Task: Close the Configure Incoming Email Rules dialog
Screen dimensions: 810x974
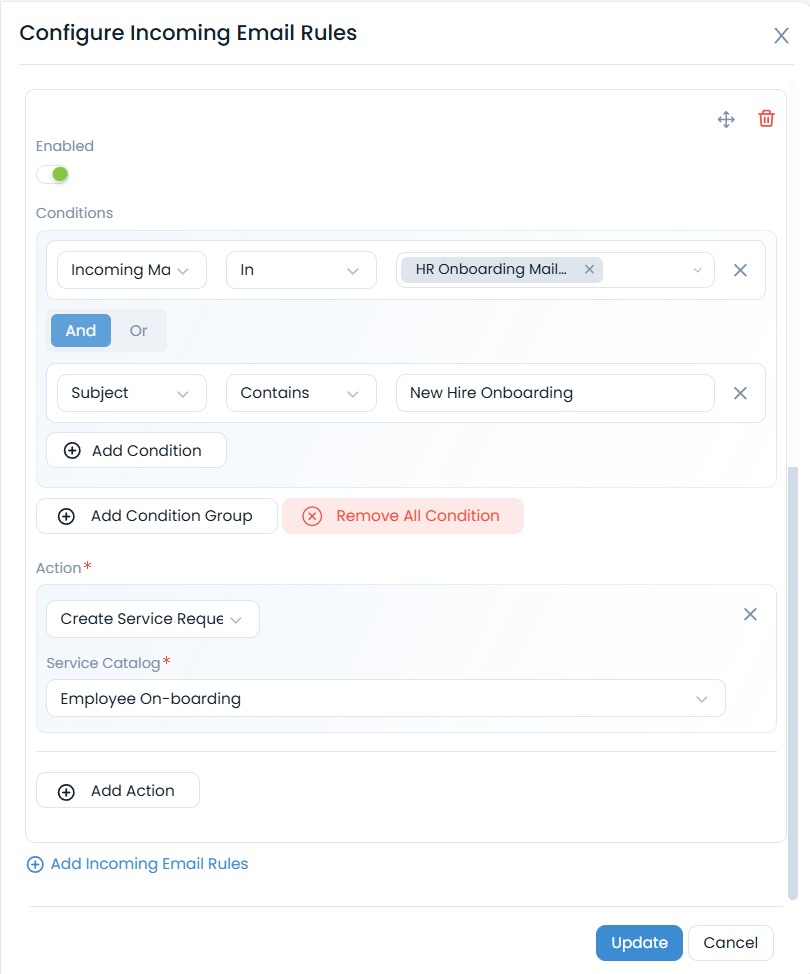Action: [x=781, y=35]
